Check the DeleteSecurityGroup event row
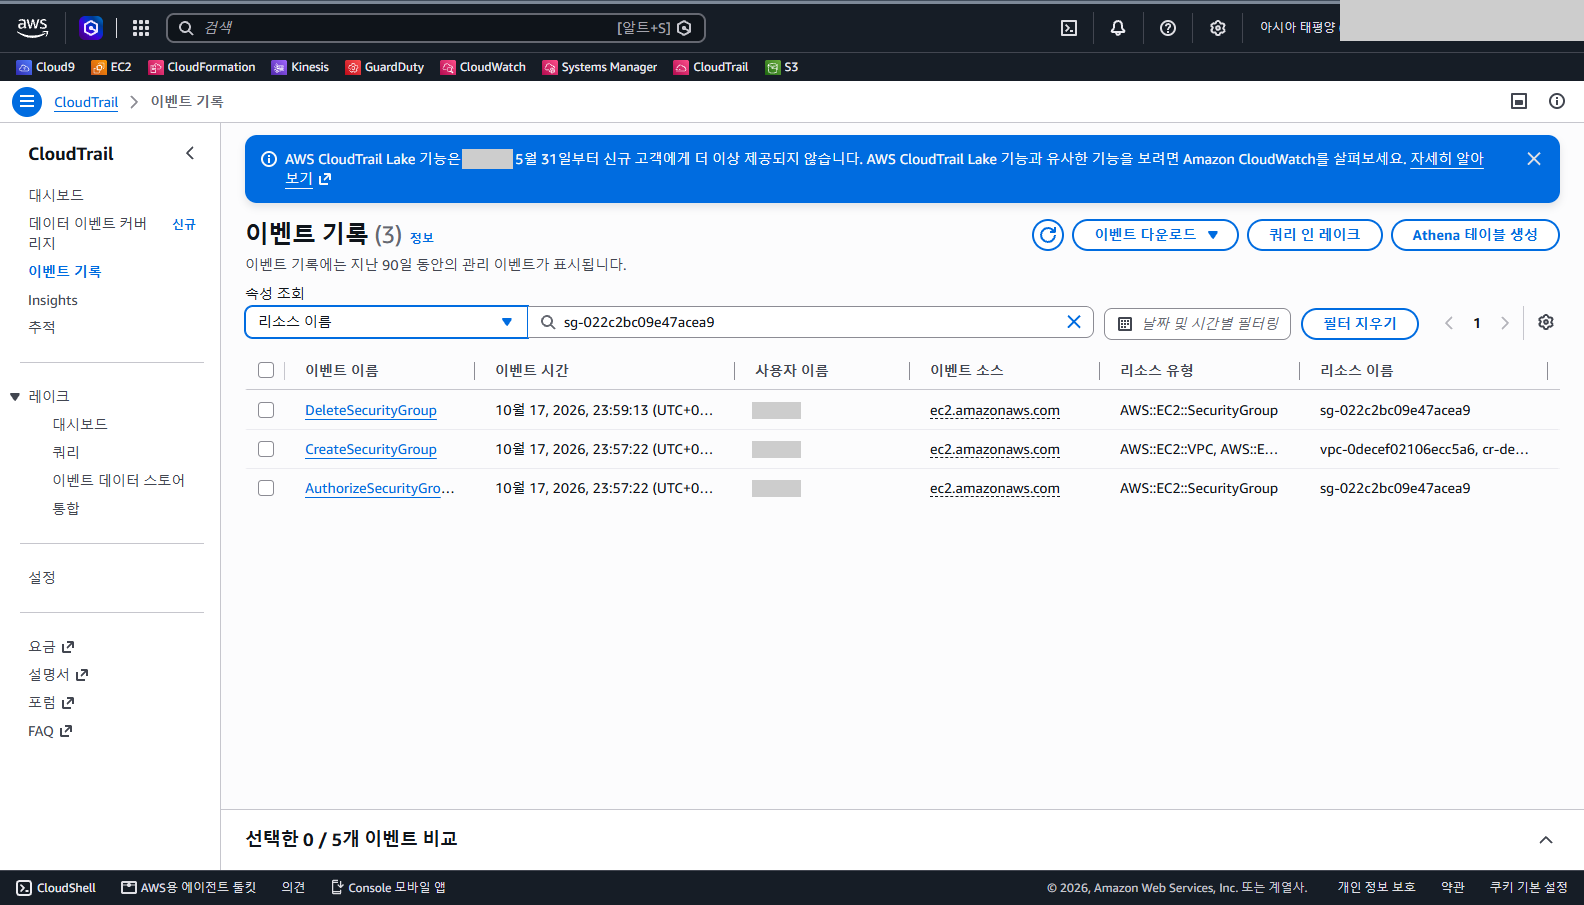The height and width of the screenshot is (905, 1584). 266,410
